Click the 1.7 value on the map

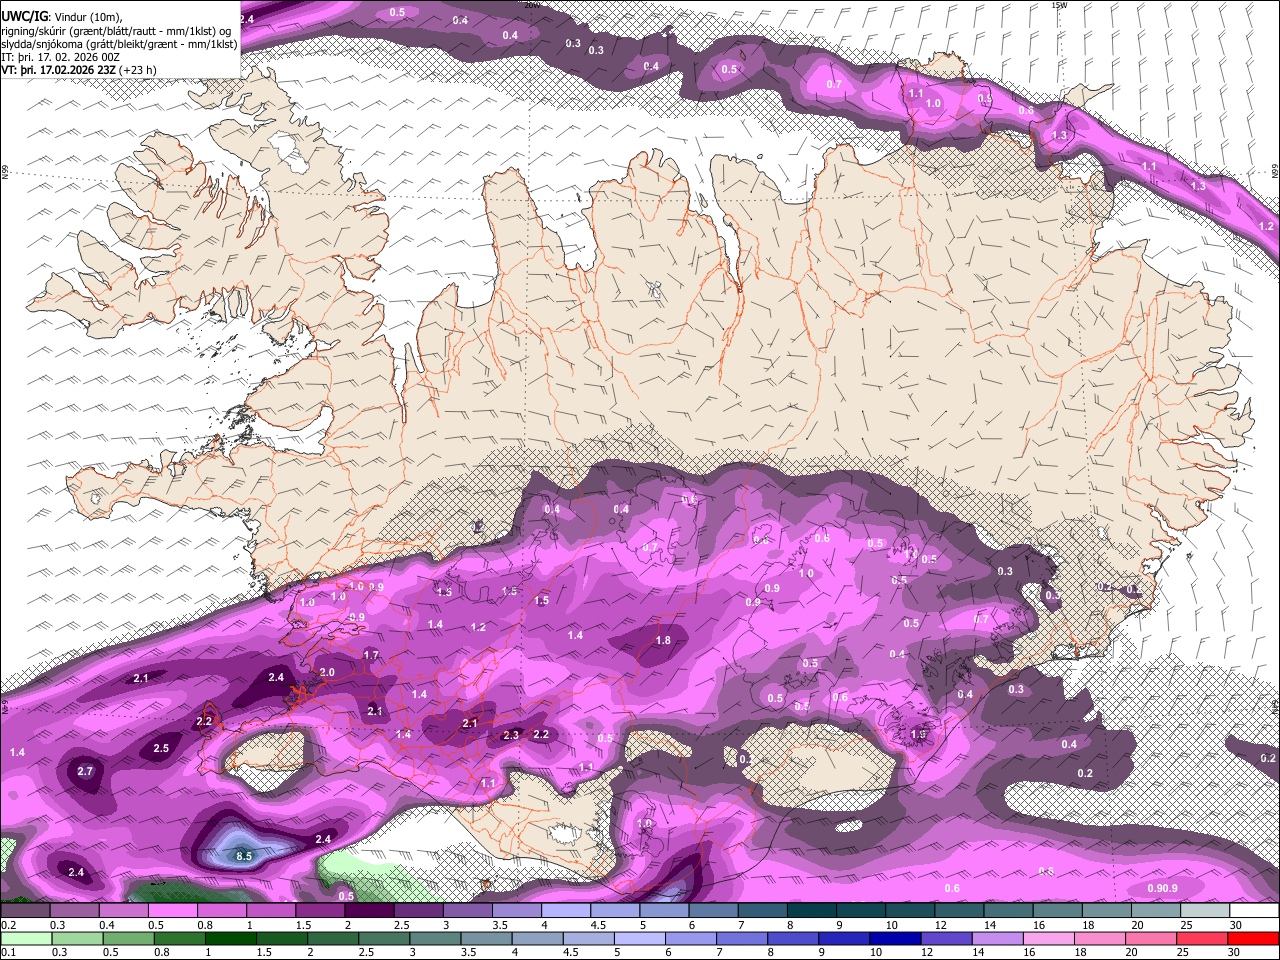point(371,655)
